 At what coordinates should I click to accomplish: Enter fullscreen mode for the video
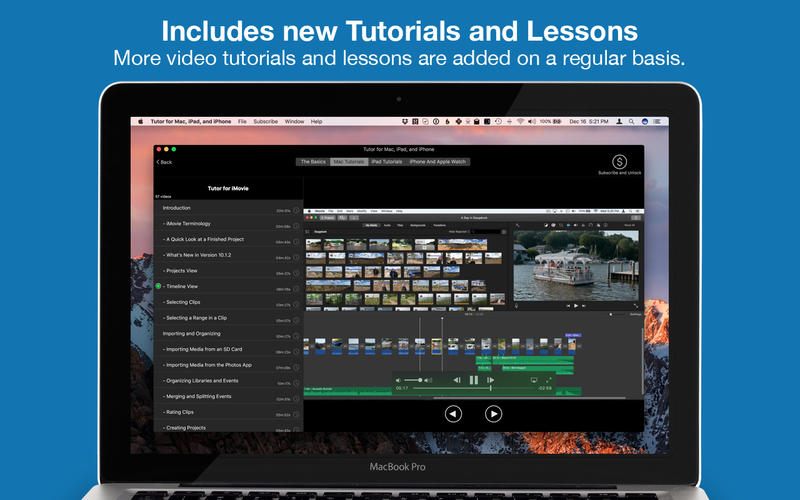tap(549, 380)
